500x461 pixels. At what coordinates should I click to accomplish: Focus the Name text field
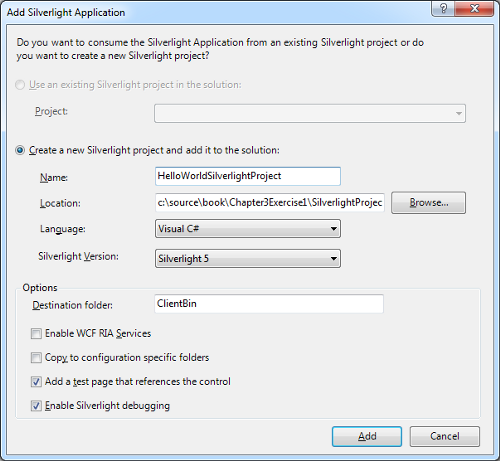click(x=248, y=176)
